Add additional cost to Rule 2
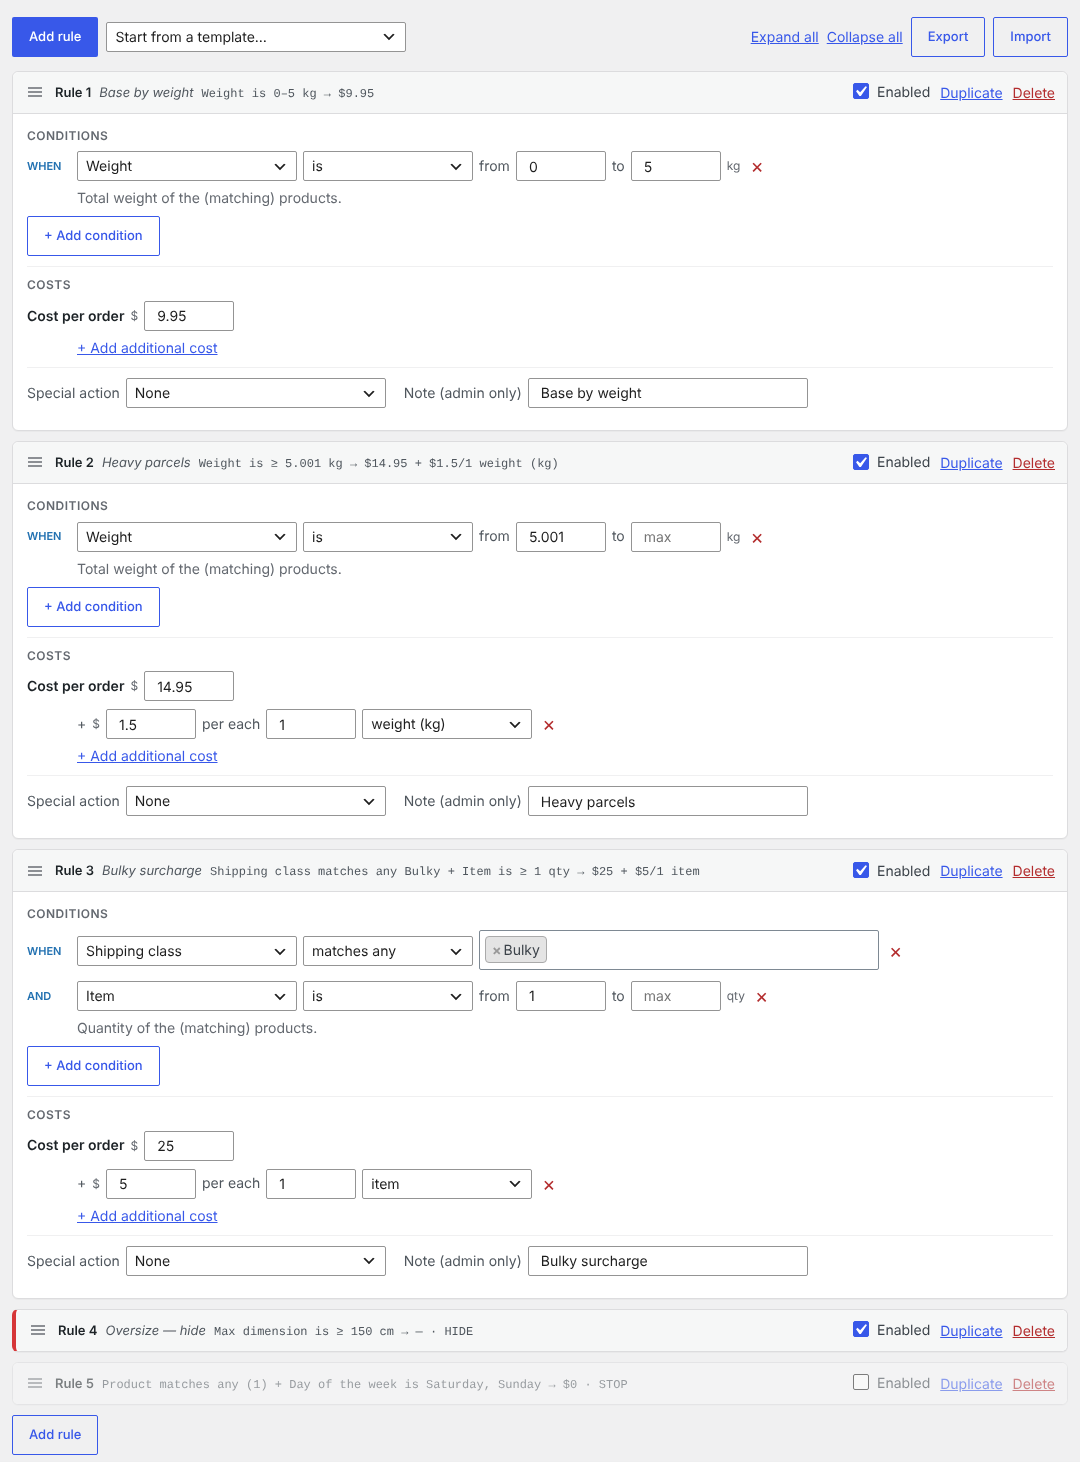 tap(147, 756)
